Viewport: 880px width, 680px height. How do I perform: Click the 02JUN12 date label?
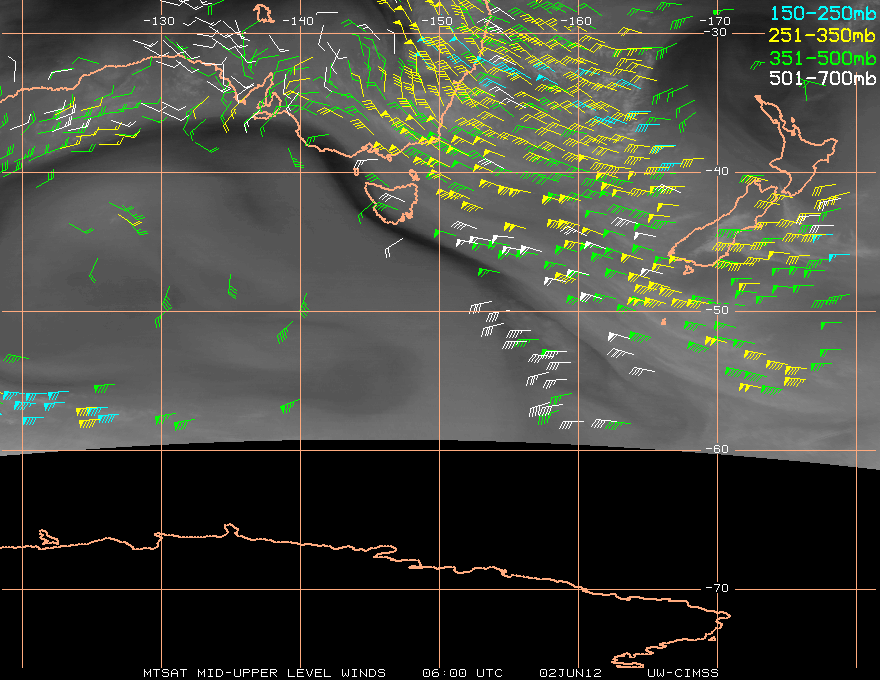(570, 673)
